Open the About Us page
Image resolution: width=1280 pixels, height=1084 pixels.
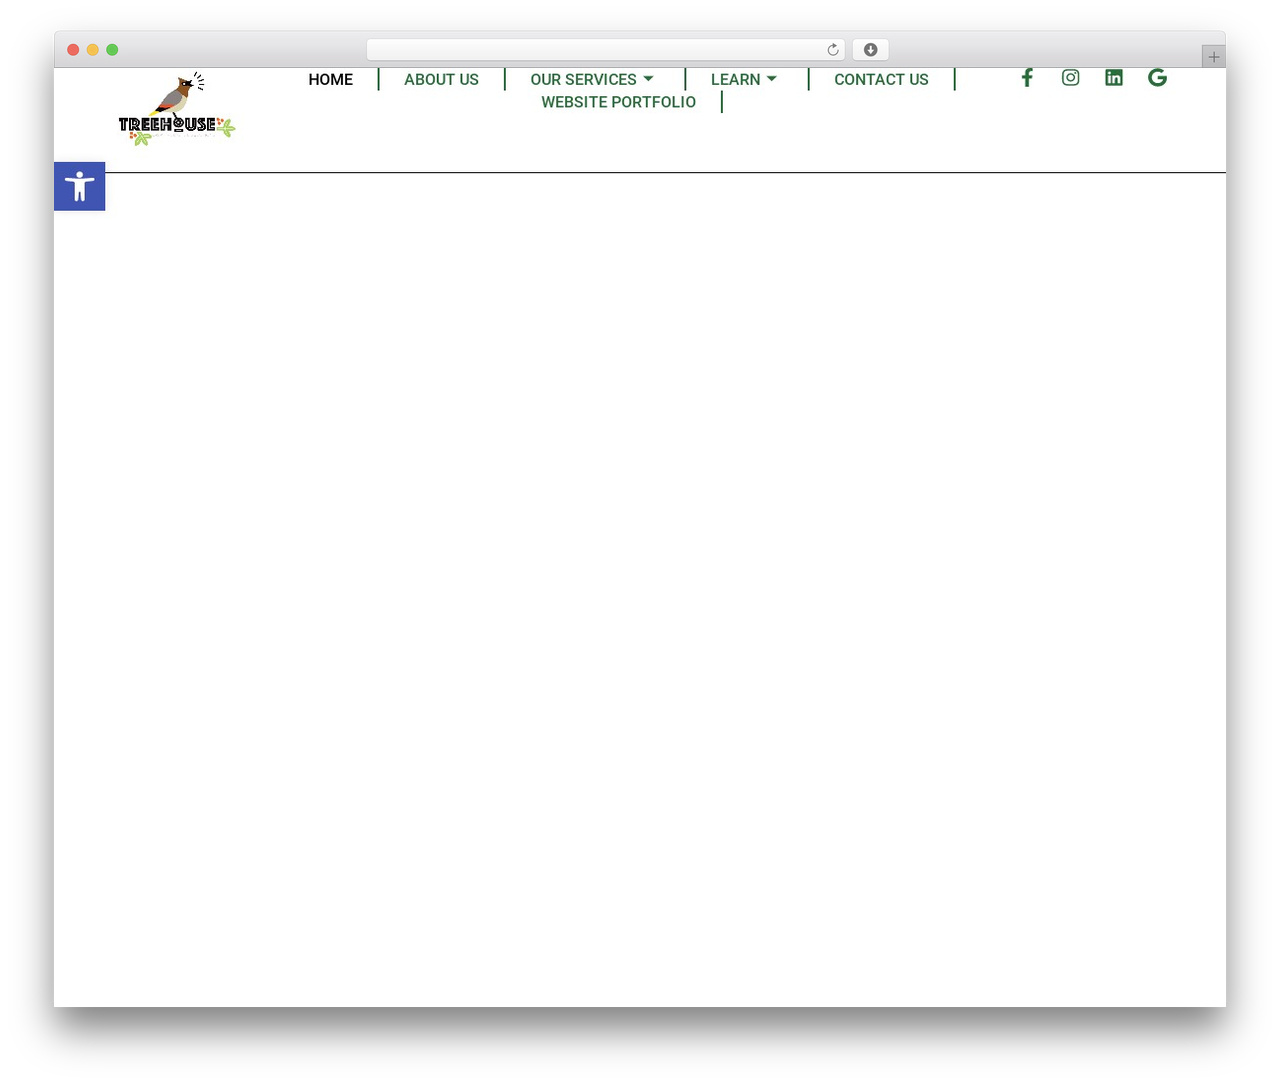pyautogui.click(x=441, y=79)
